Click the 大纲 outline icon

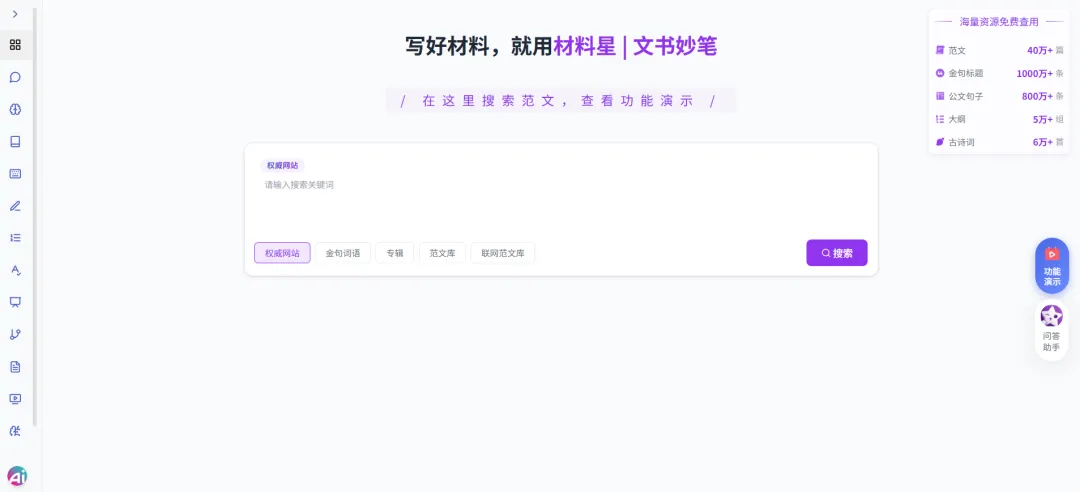(940, 119)
